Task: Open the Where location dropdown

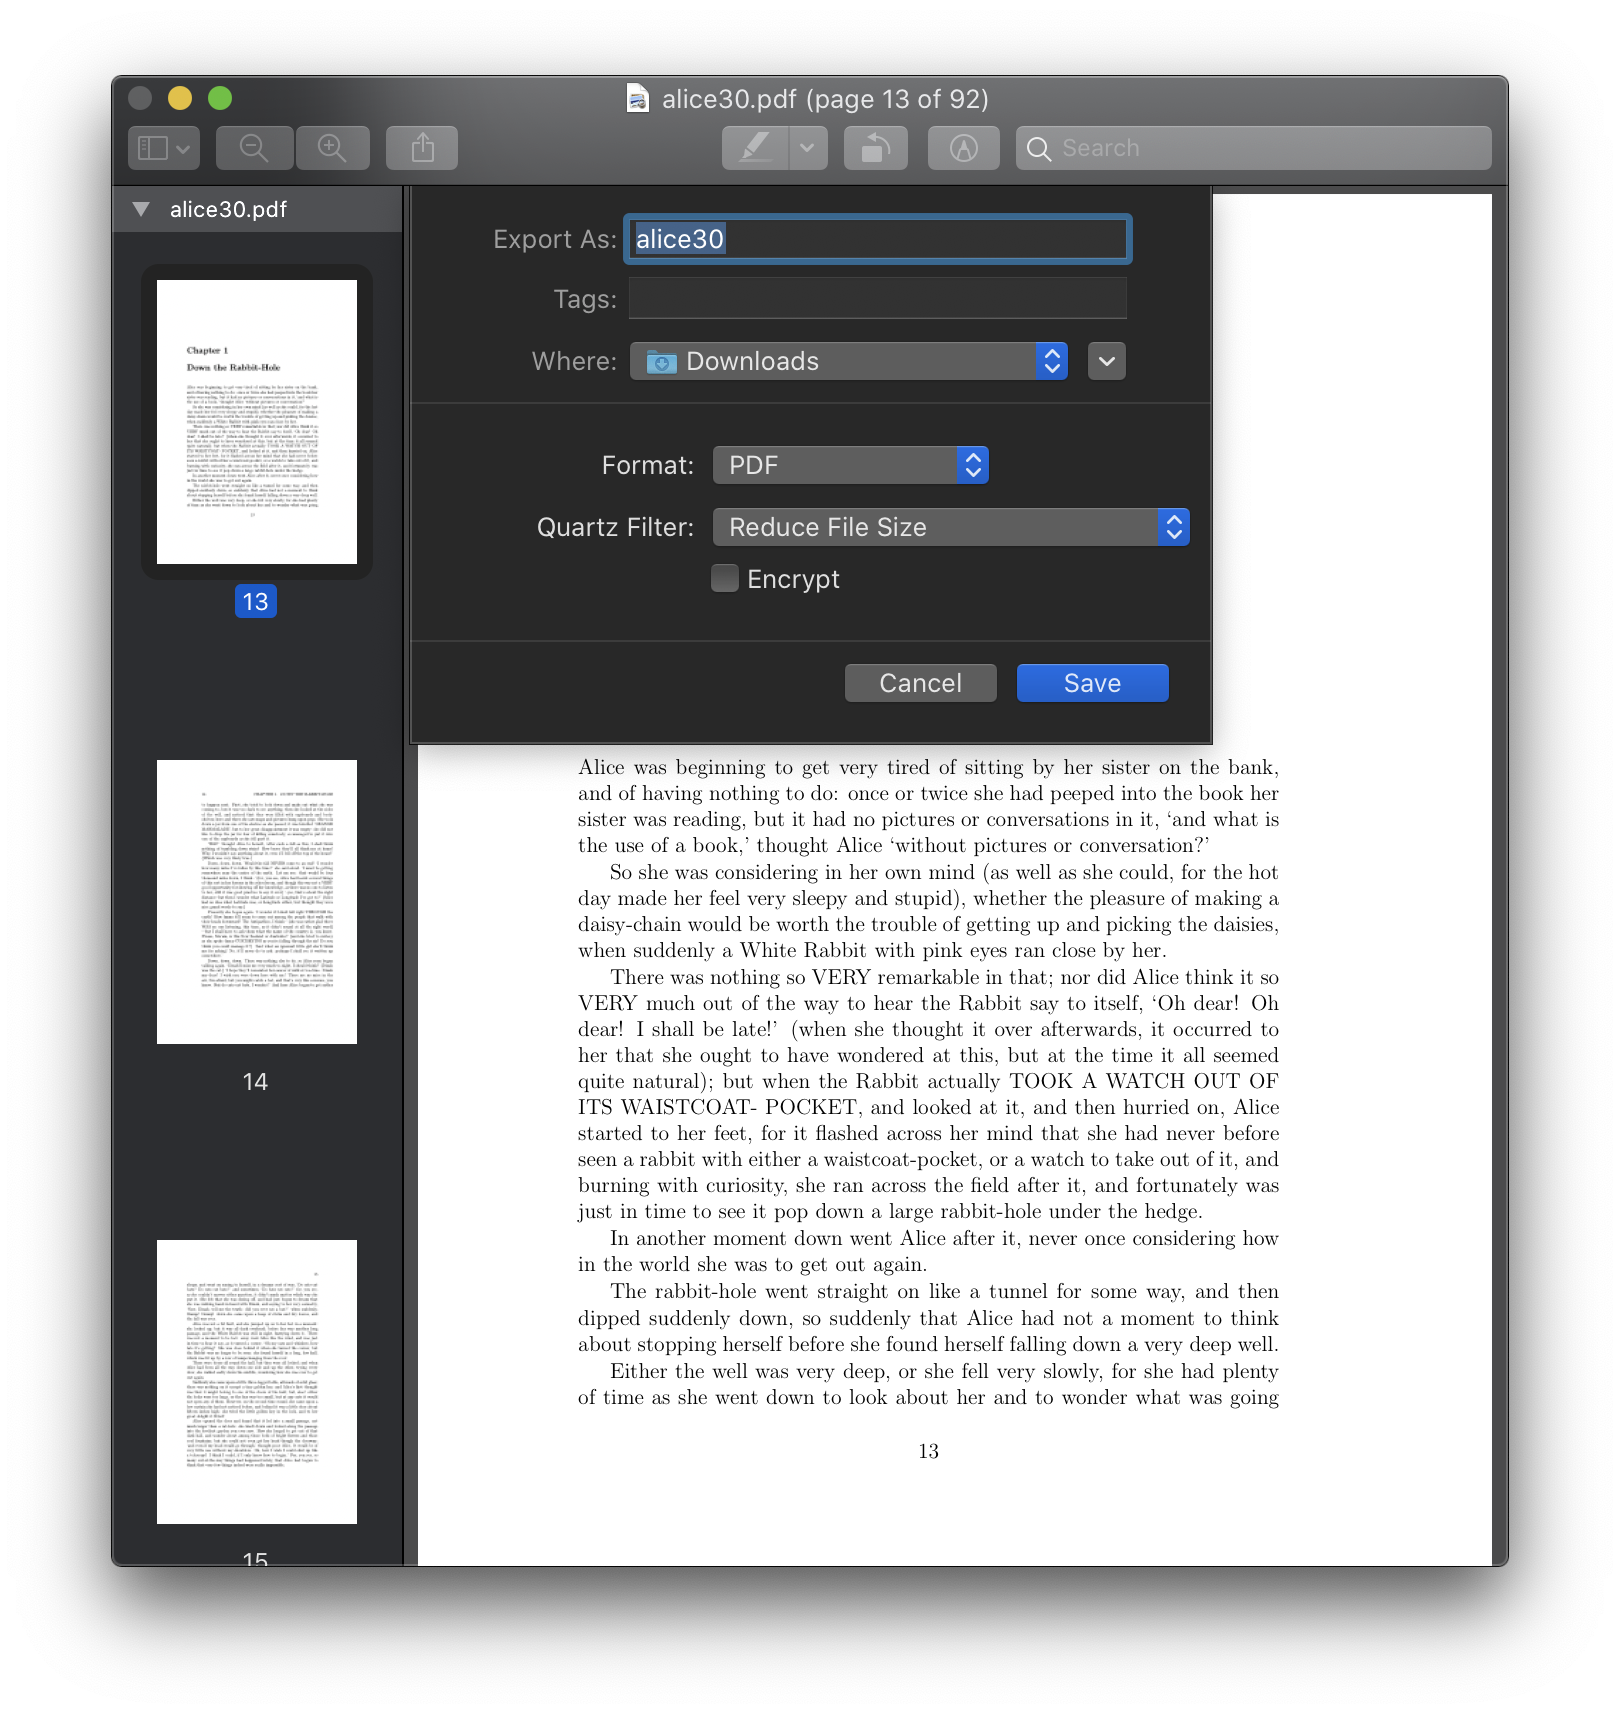Action: click(1050, 361)
